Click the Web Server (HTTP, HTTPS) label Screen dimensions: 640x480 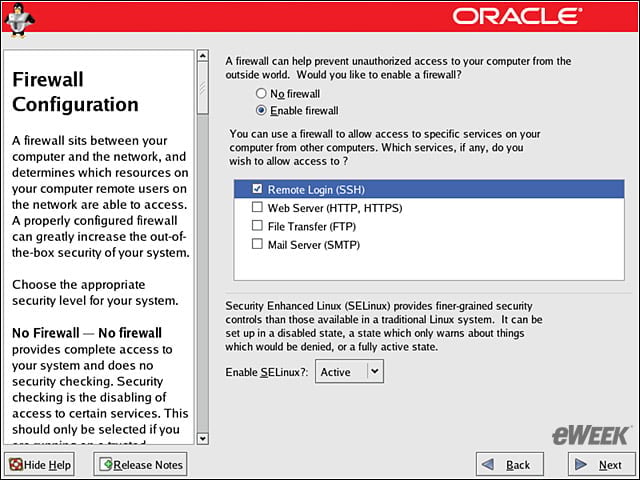(335, 208)
